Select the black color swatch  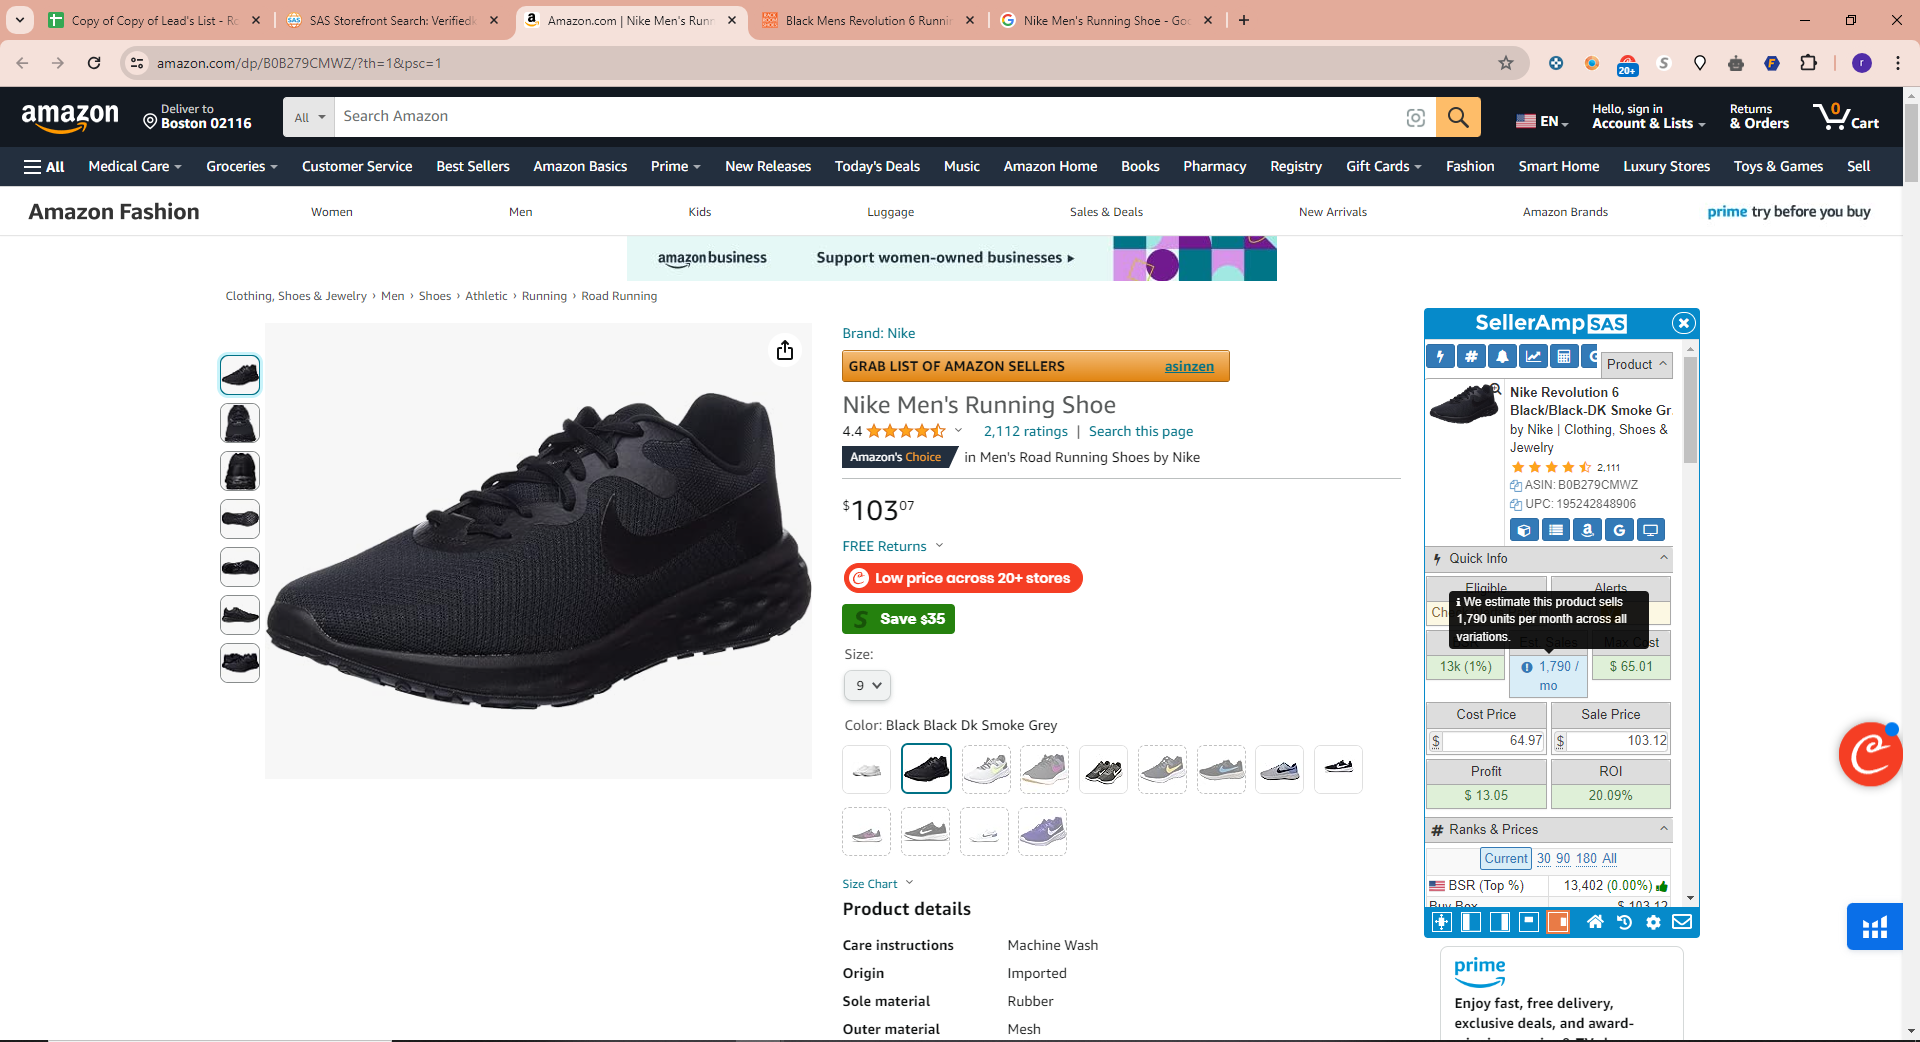[926, 769]
